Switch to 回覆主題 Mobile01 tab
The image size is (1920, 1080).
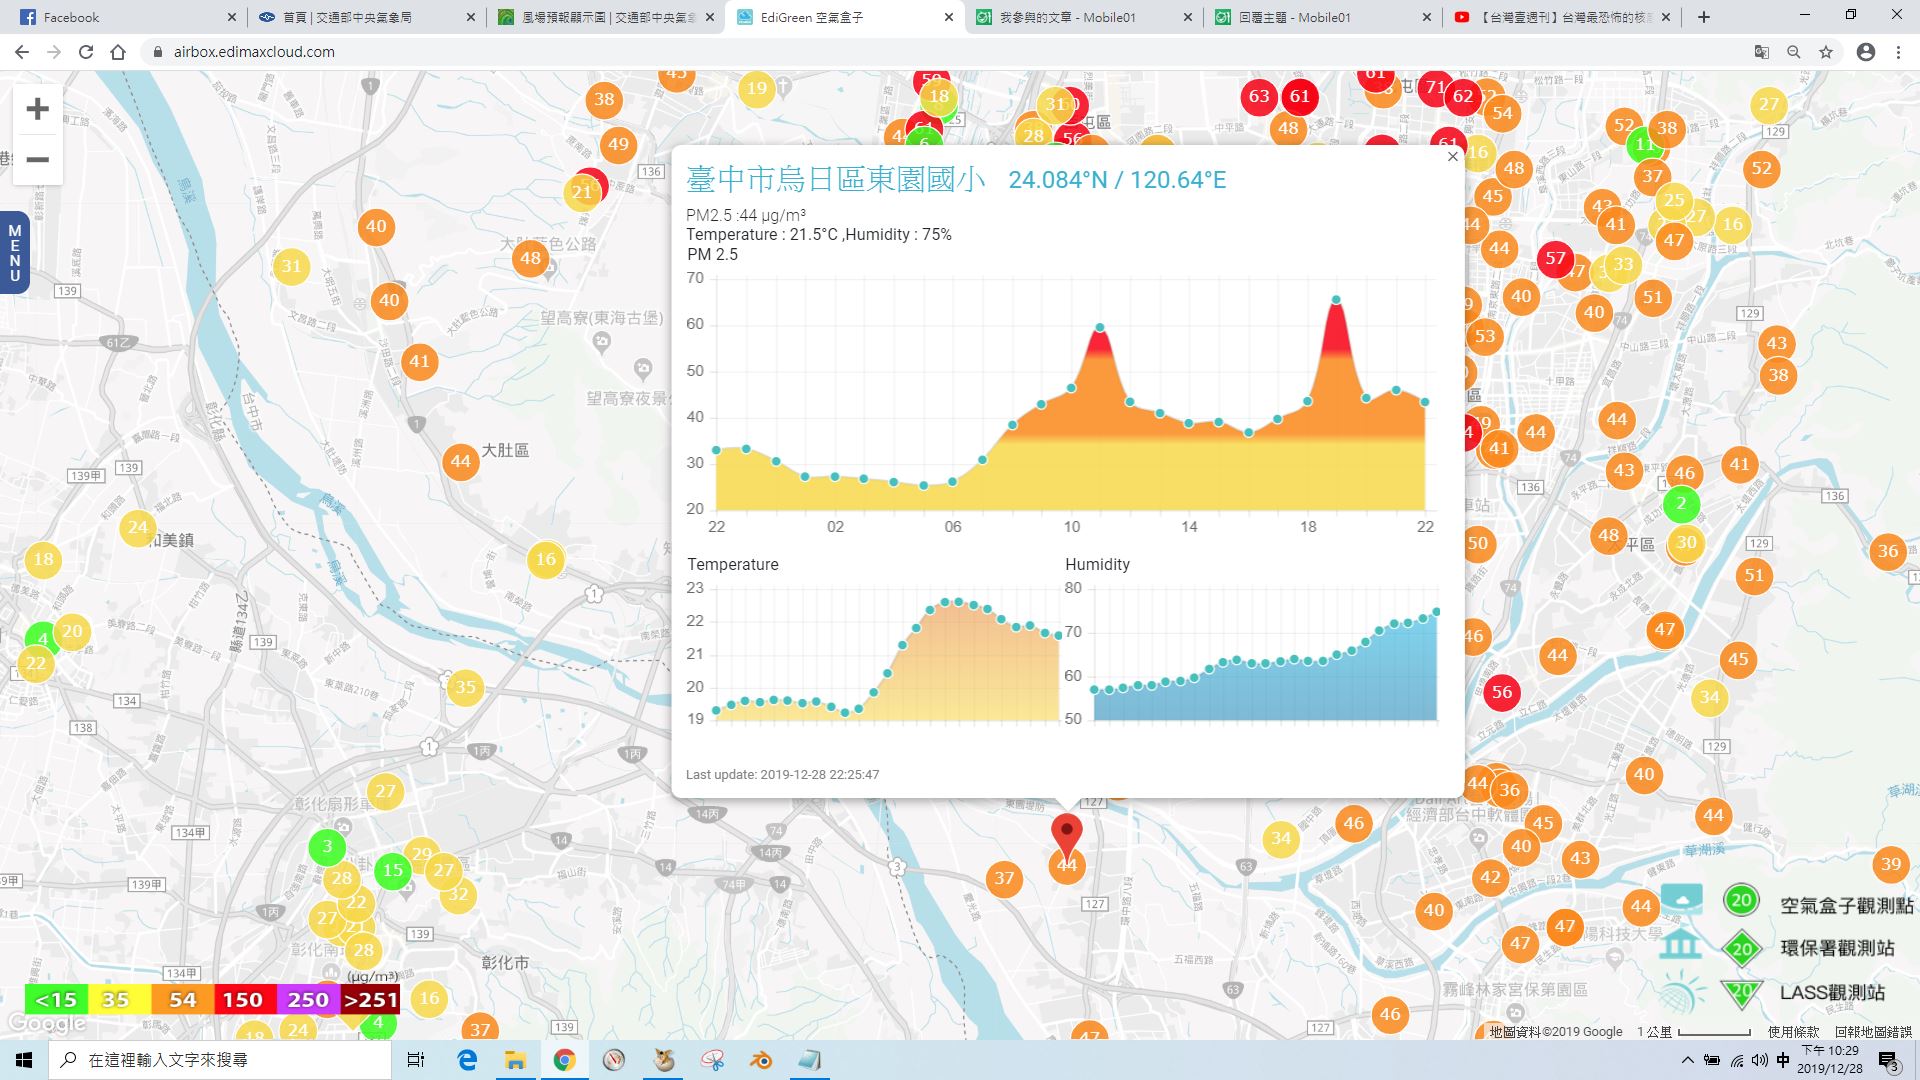(1324, 17)
